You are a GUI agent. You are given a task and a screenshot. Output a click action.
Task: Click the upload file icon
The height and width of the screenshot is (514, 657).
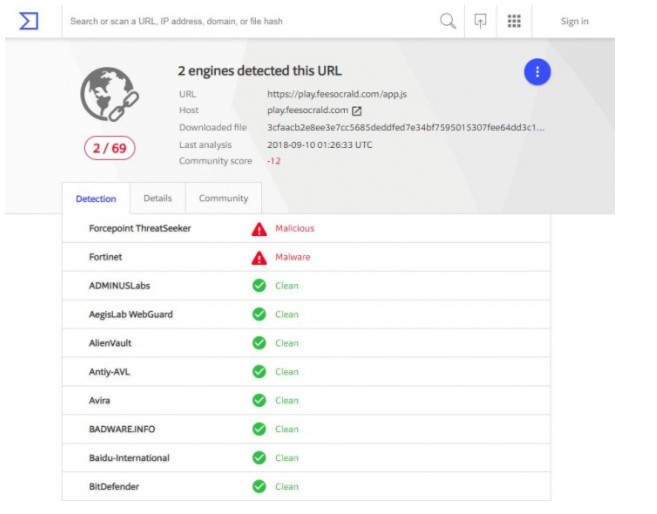(x=480, y=21)
